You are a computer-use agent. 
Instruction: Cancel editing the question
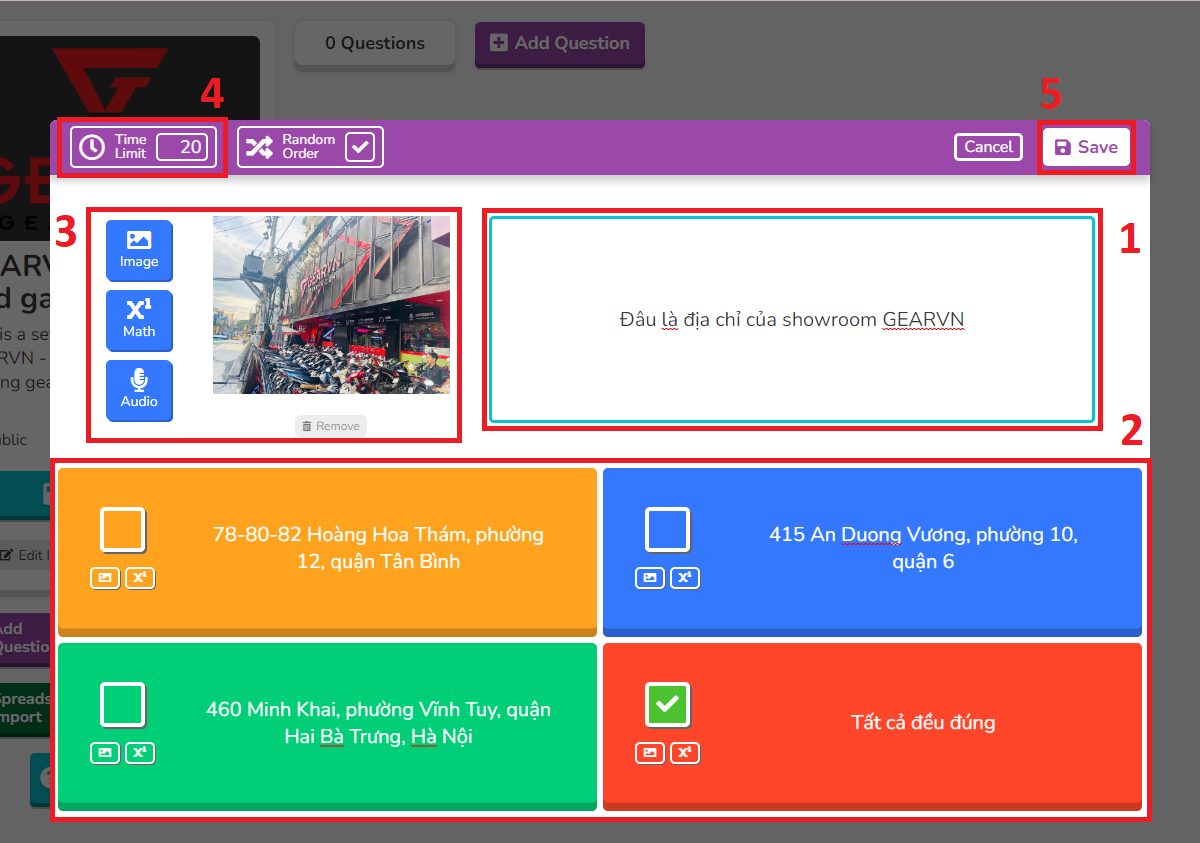pos(989,147)
